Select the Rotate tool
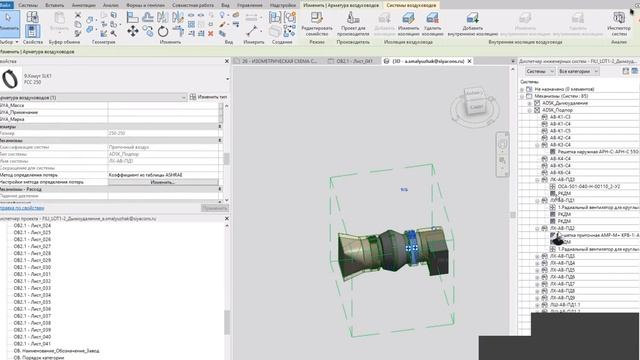This screenshot has height=360, width=640. [162, 31]
